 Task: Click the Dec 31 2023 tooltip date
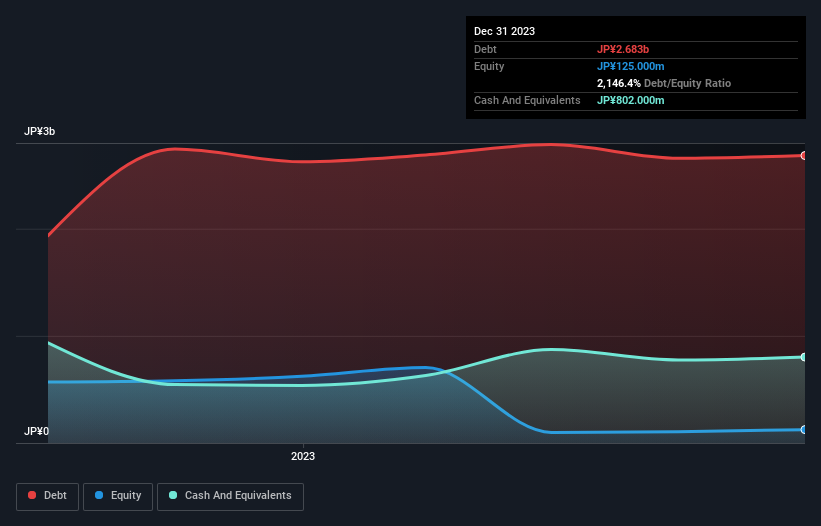pos(504,31)
